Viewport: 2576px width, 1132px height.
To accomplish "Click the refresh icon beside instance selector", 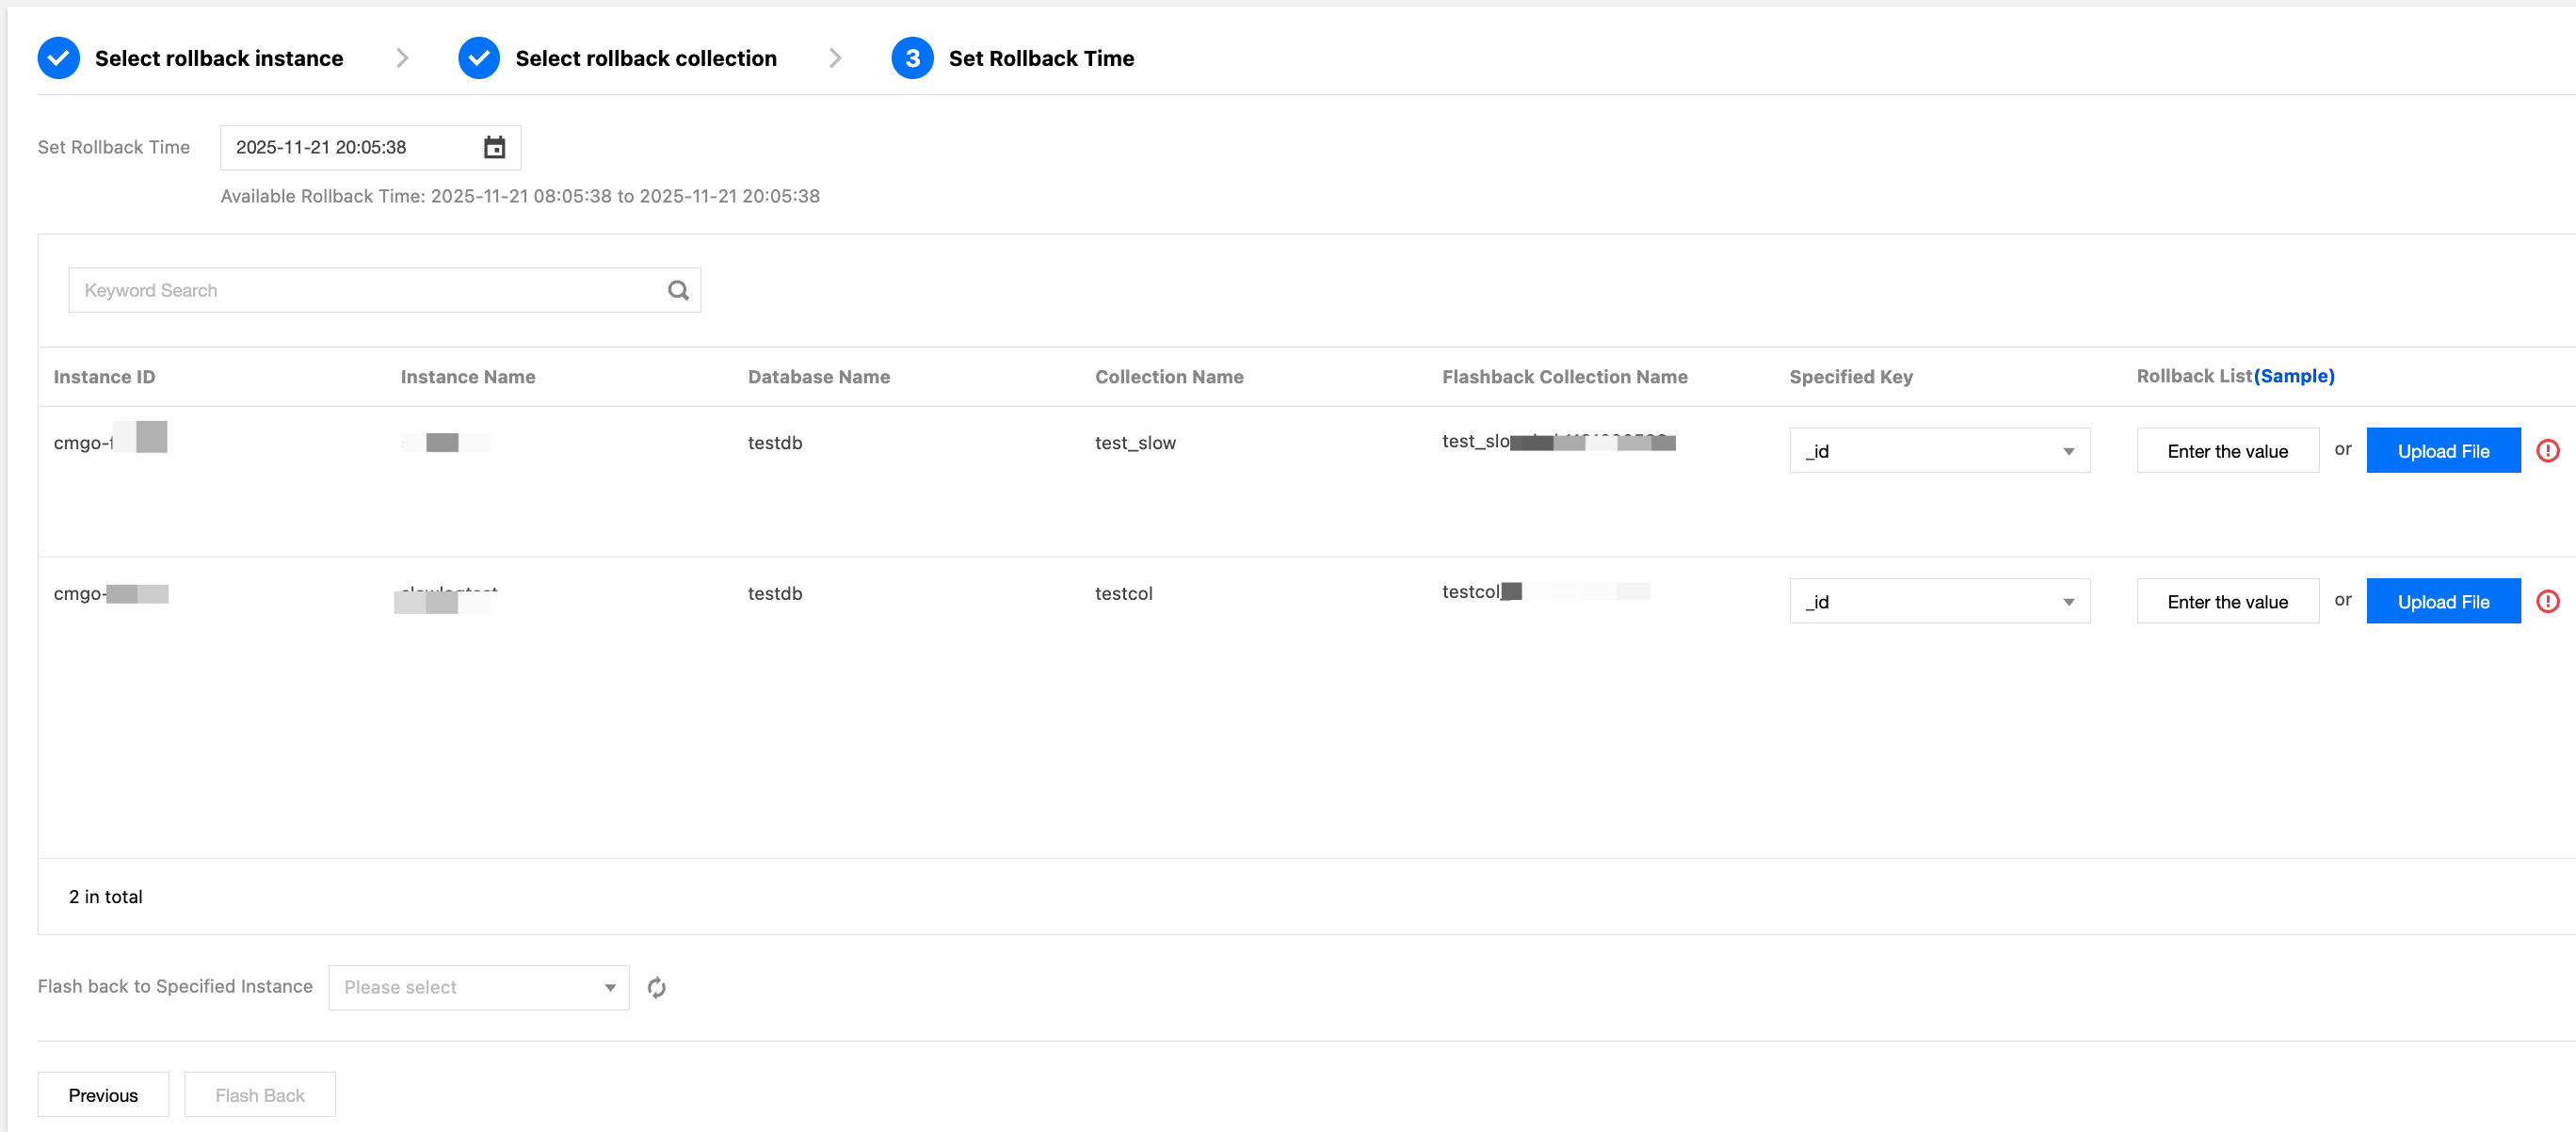I will [x=656, y=988].
